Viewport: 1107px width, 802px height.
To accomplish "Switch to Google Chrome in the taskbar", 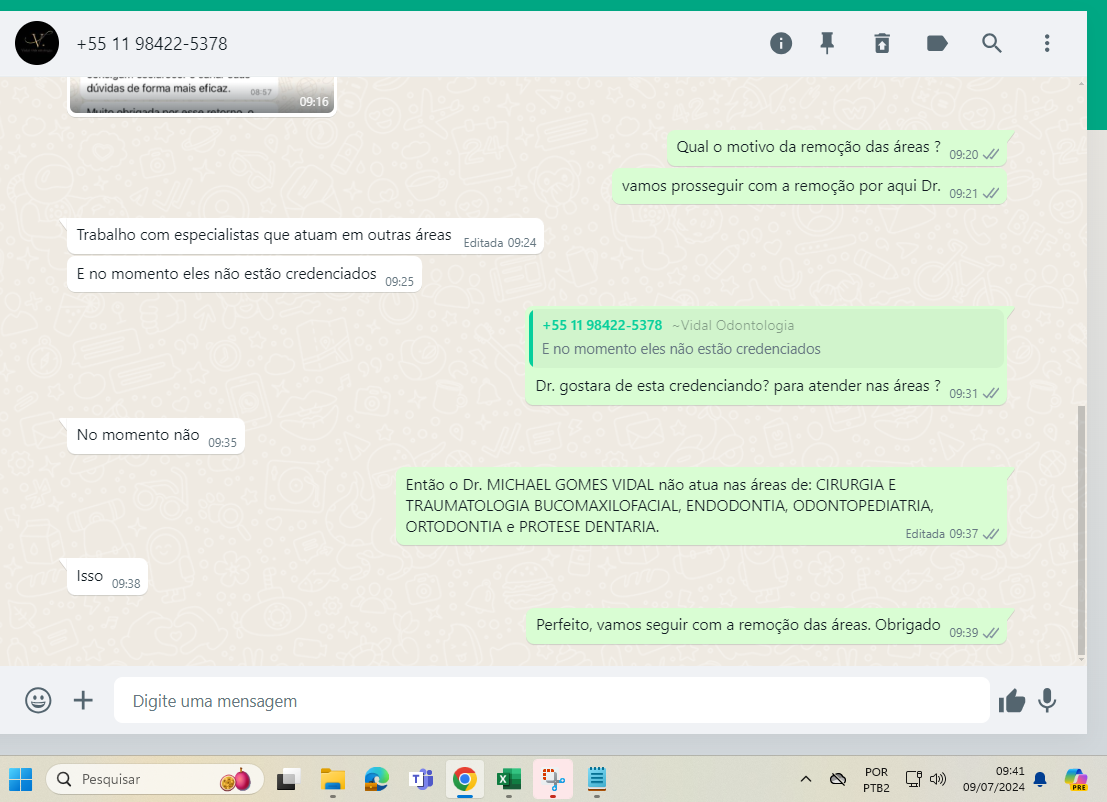I will point(465,779).
